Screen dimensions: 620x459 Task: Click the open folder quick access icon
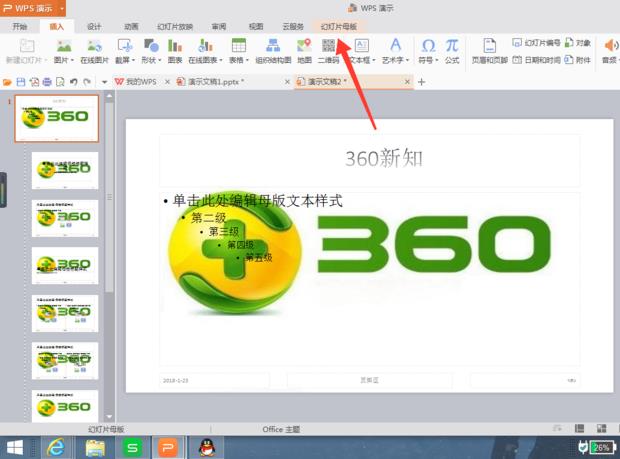coord(7,82)
